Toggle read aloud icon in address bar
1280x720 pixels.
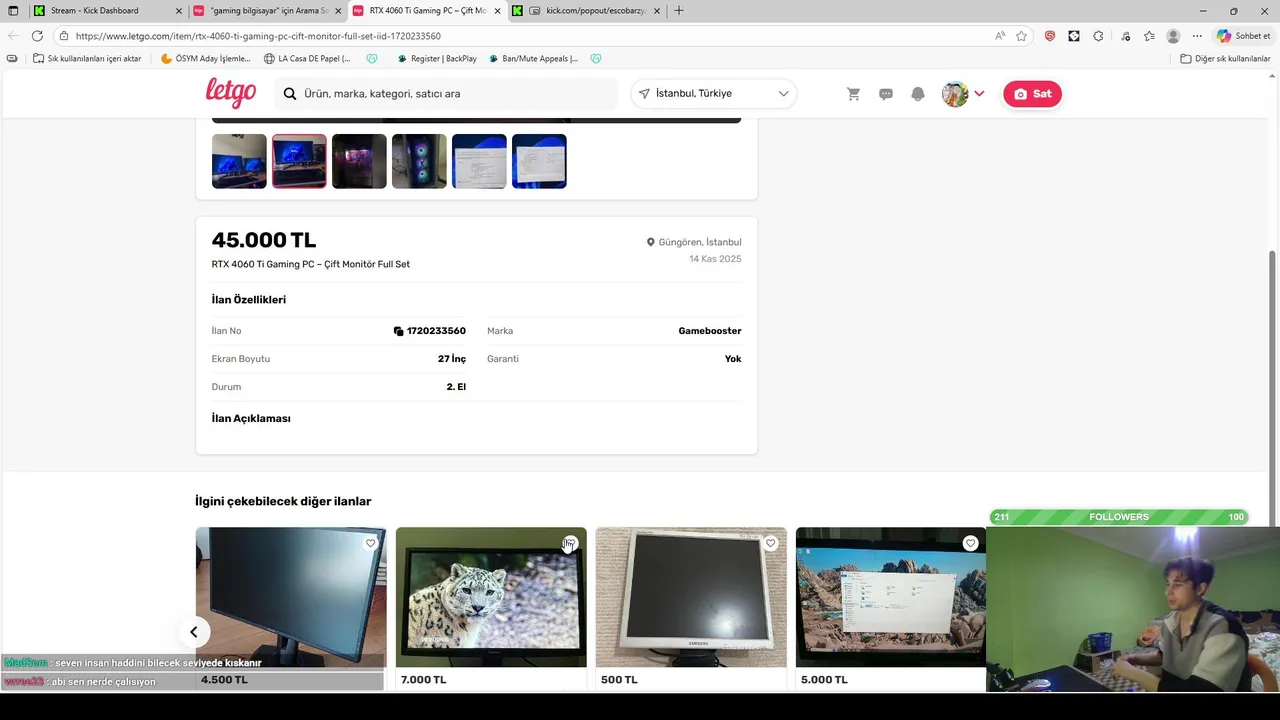1000,36
